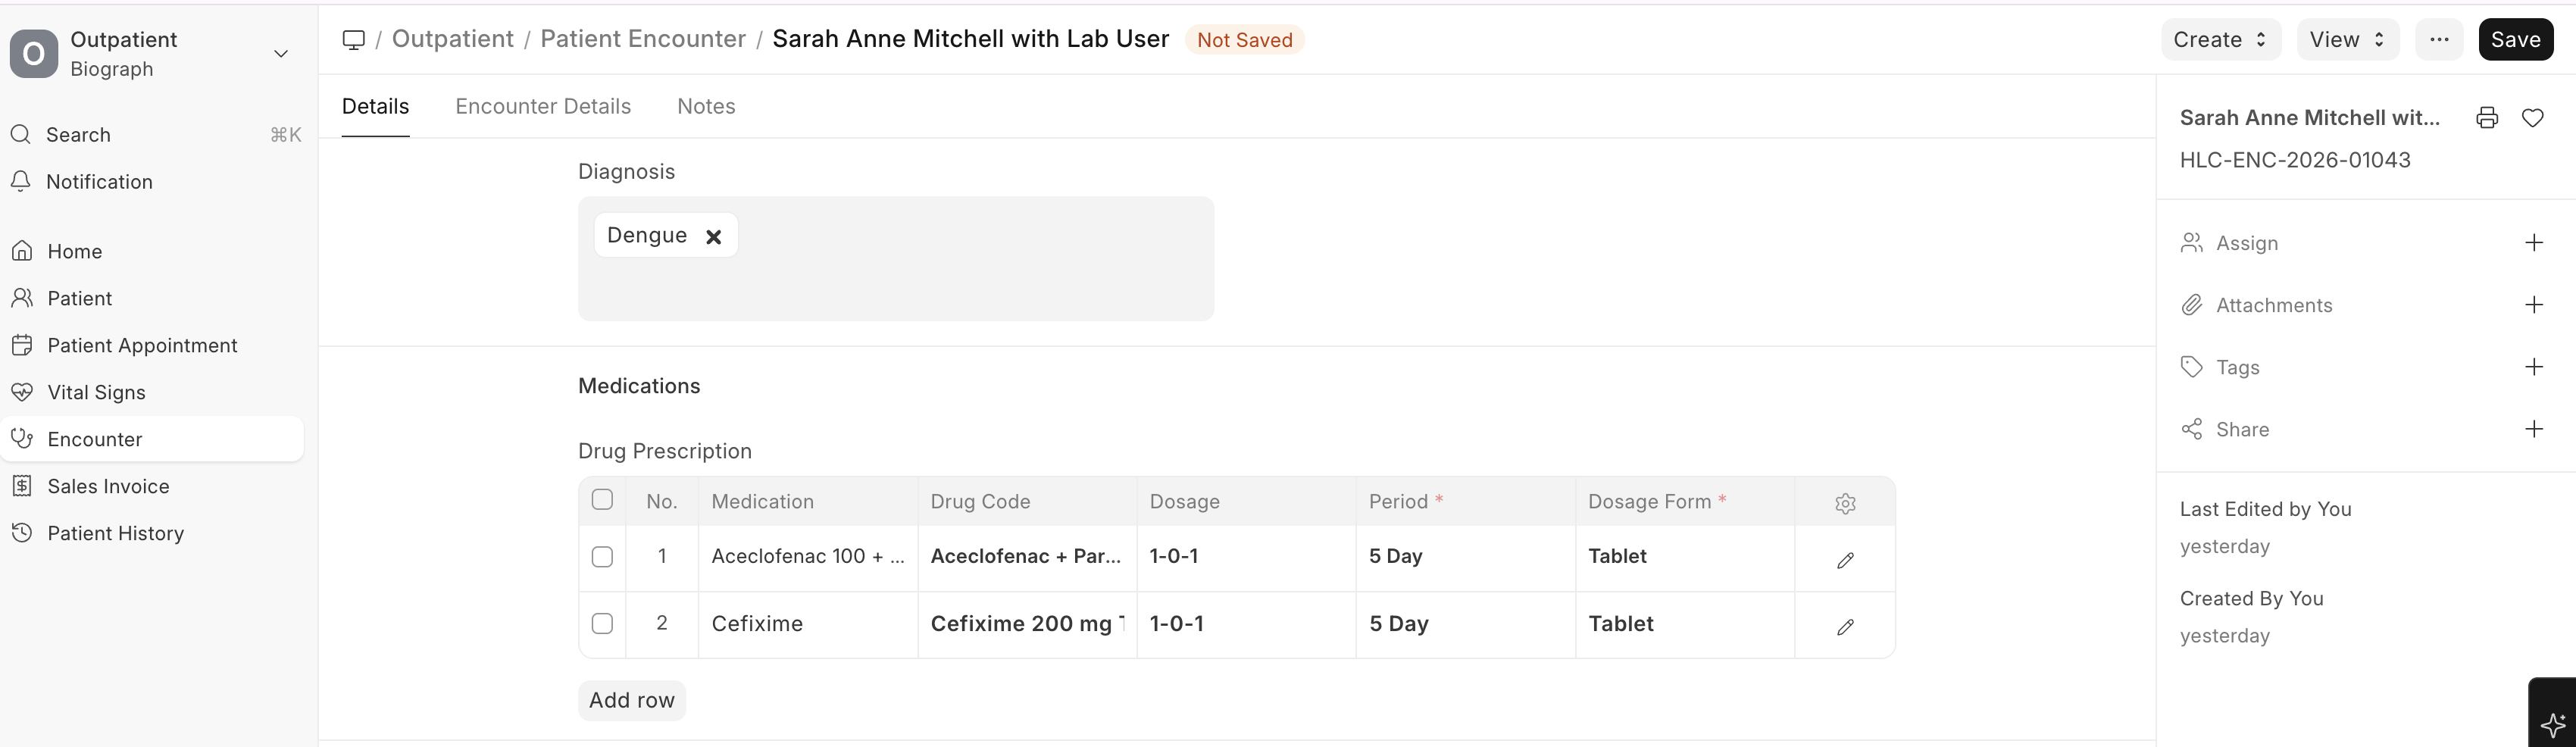Open the ellipsis menu next to View

coord(2440,40)
